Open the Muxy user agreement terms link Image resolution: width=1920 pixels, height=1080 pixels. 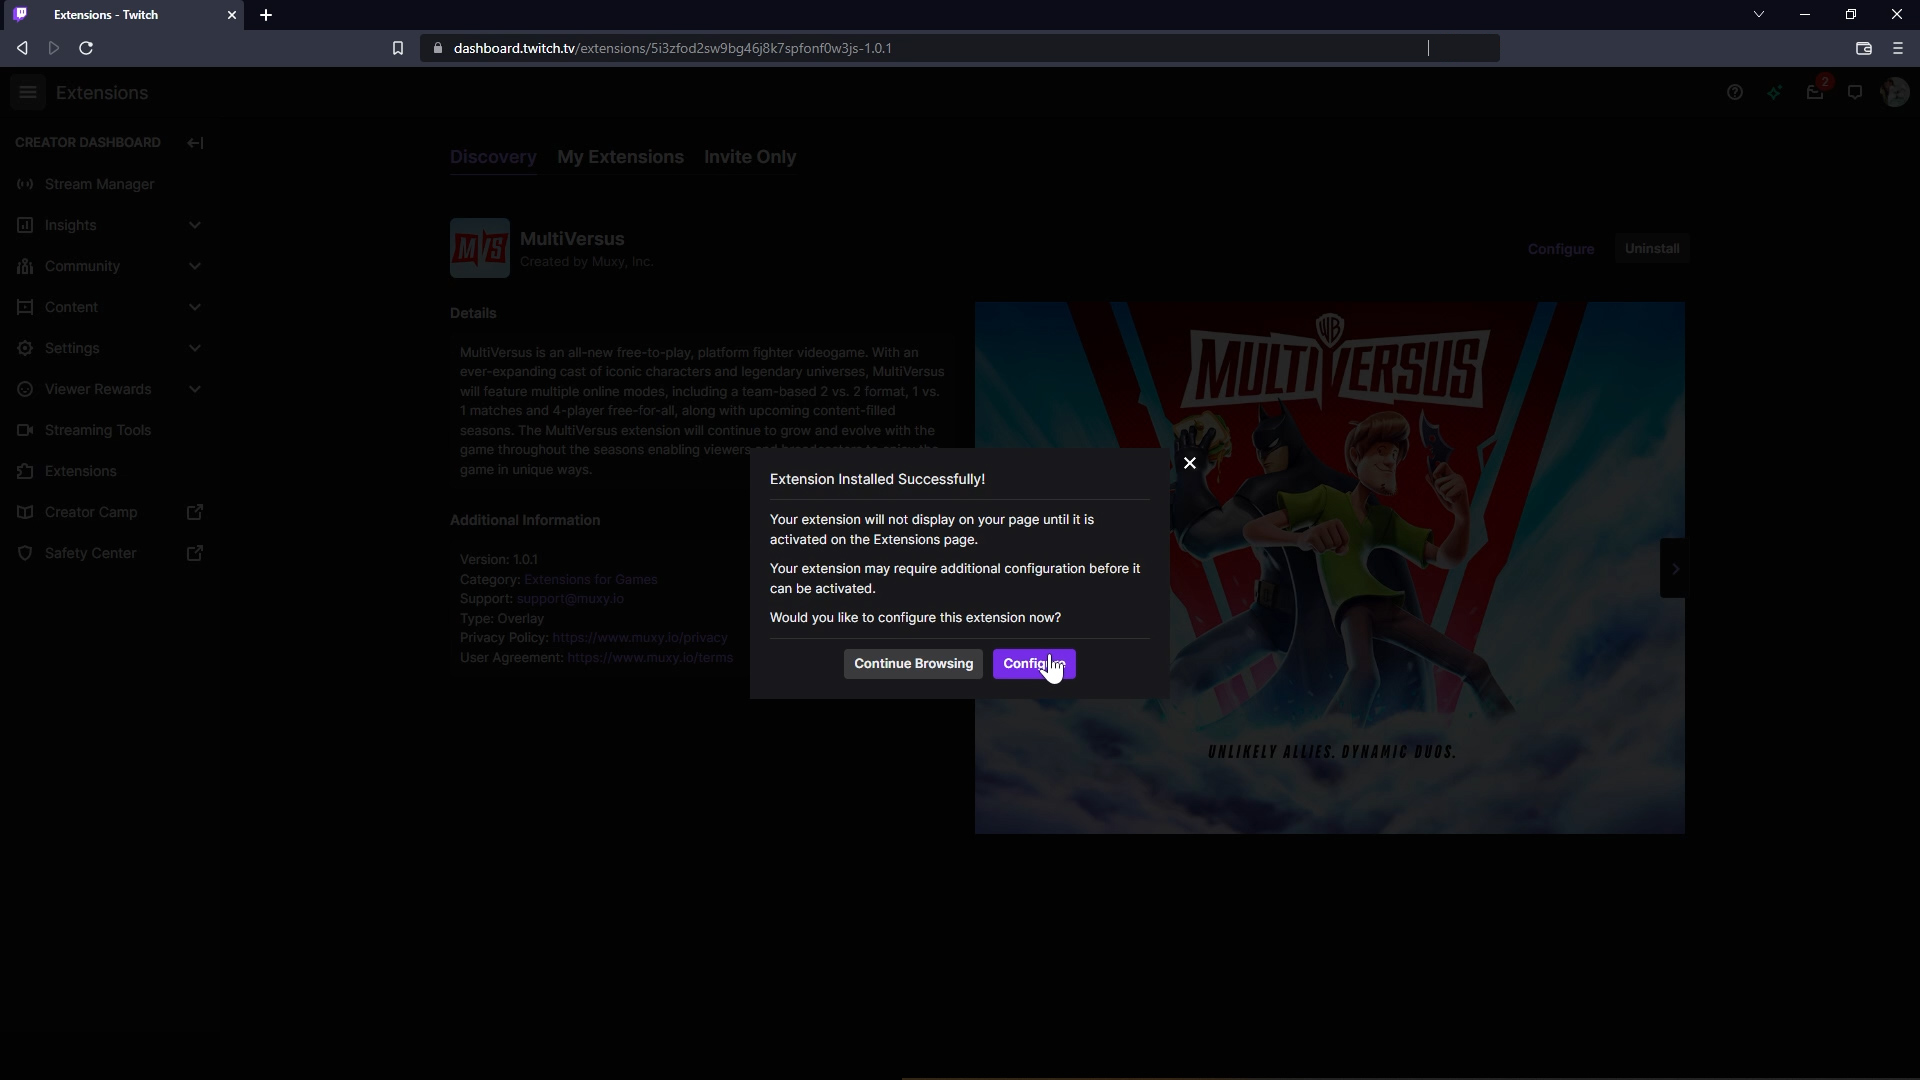pos(650,658)
